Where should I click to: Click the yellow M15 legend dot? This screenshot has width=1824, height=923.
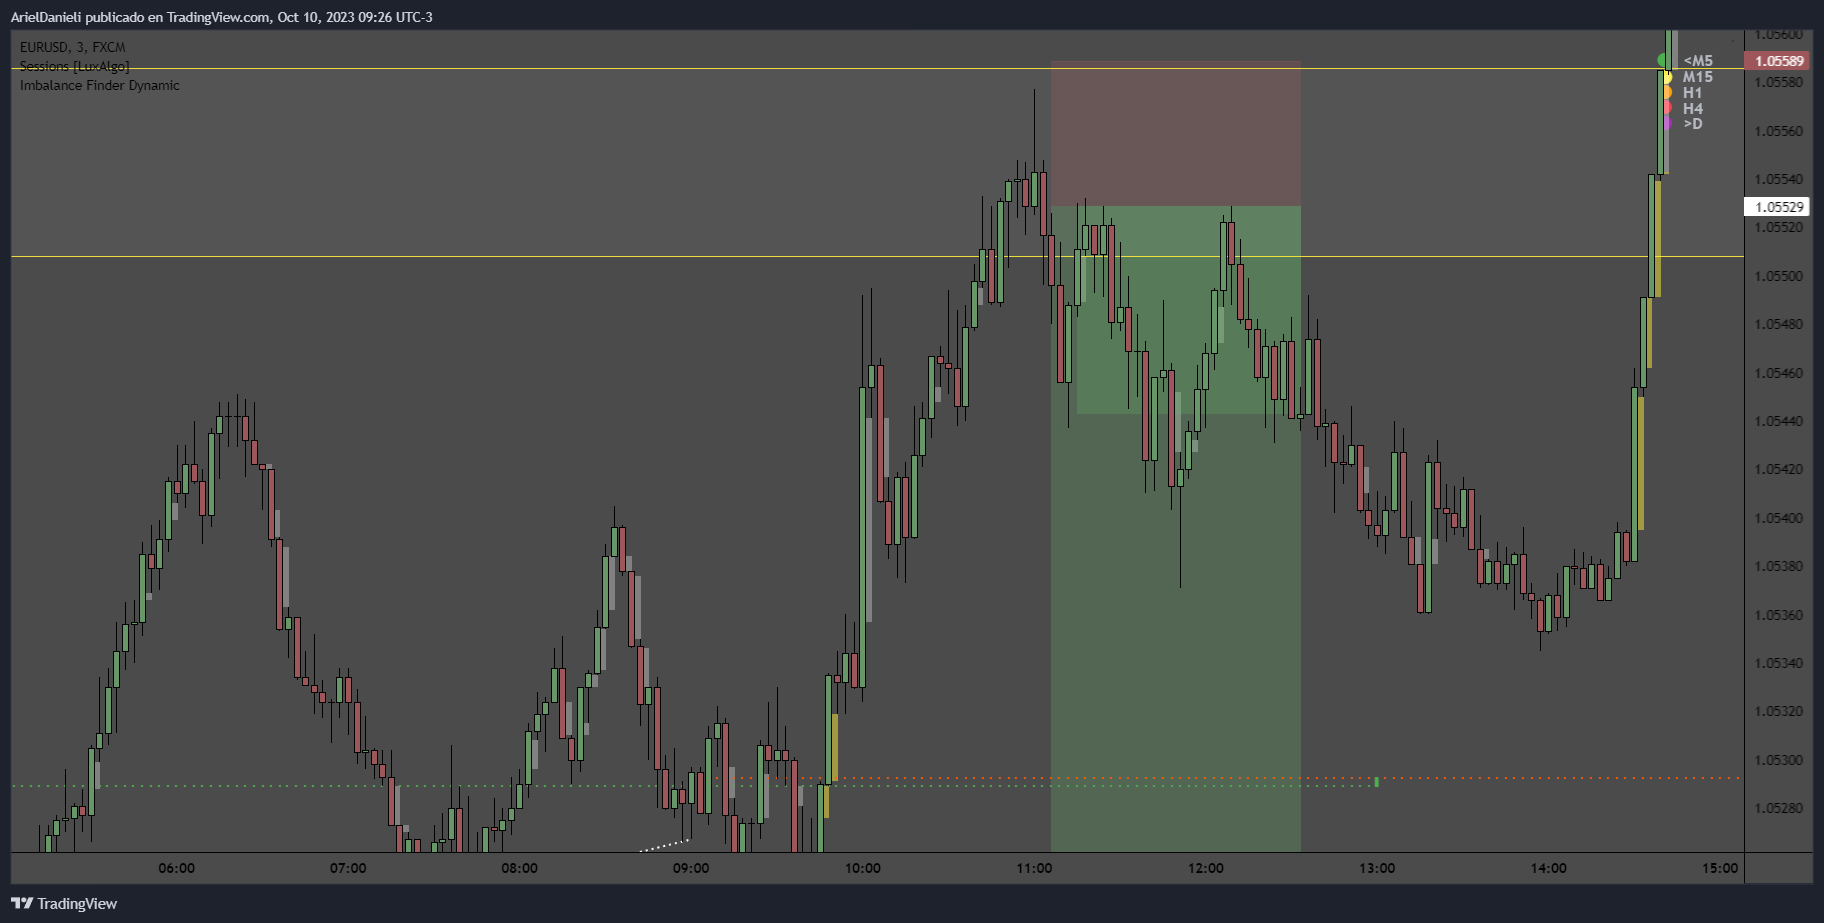pyautogui.click(x=1666, y=77)
